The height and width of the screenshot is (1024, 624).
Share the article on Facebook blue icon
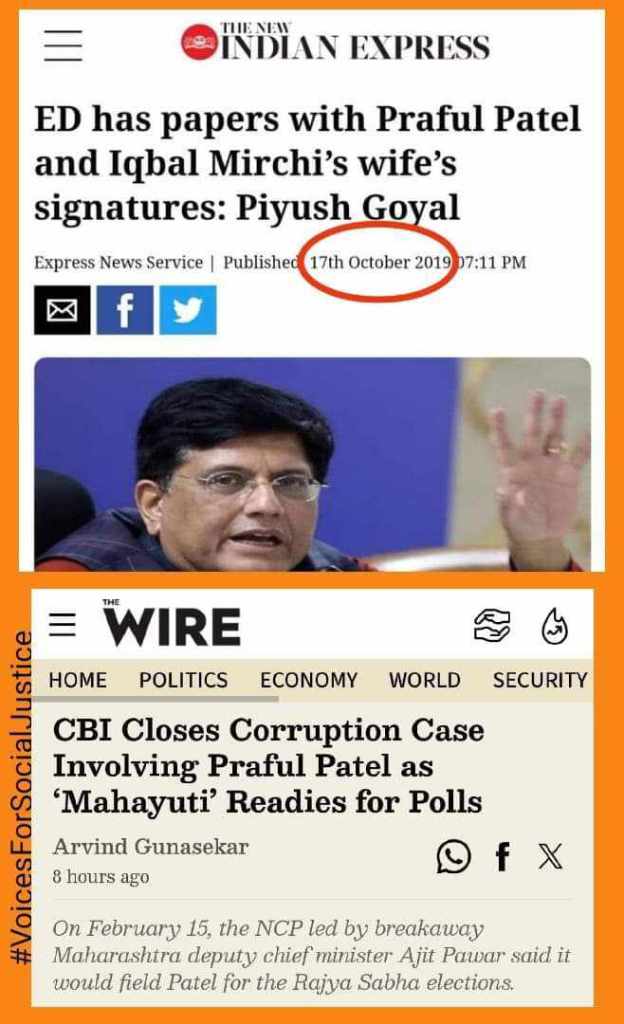click(x=125, y=310)
